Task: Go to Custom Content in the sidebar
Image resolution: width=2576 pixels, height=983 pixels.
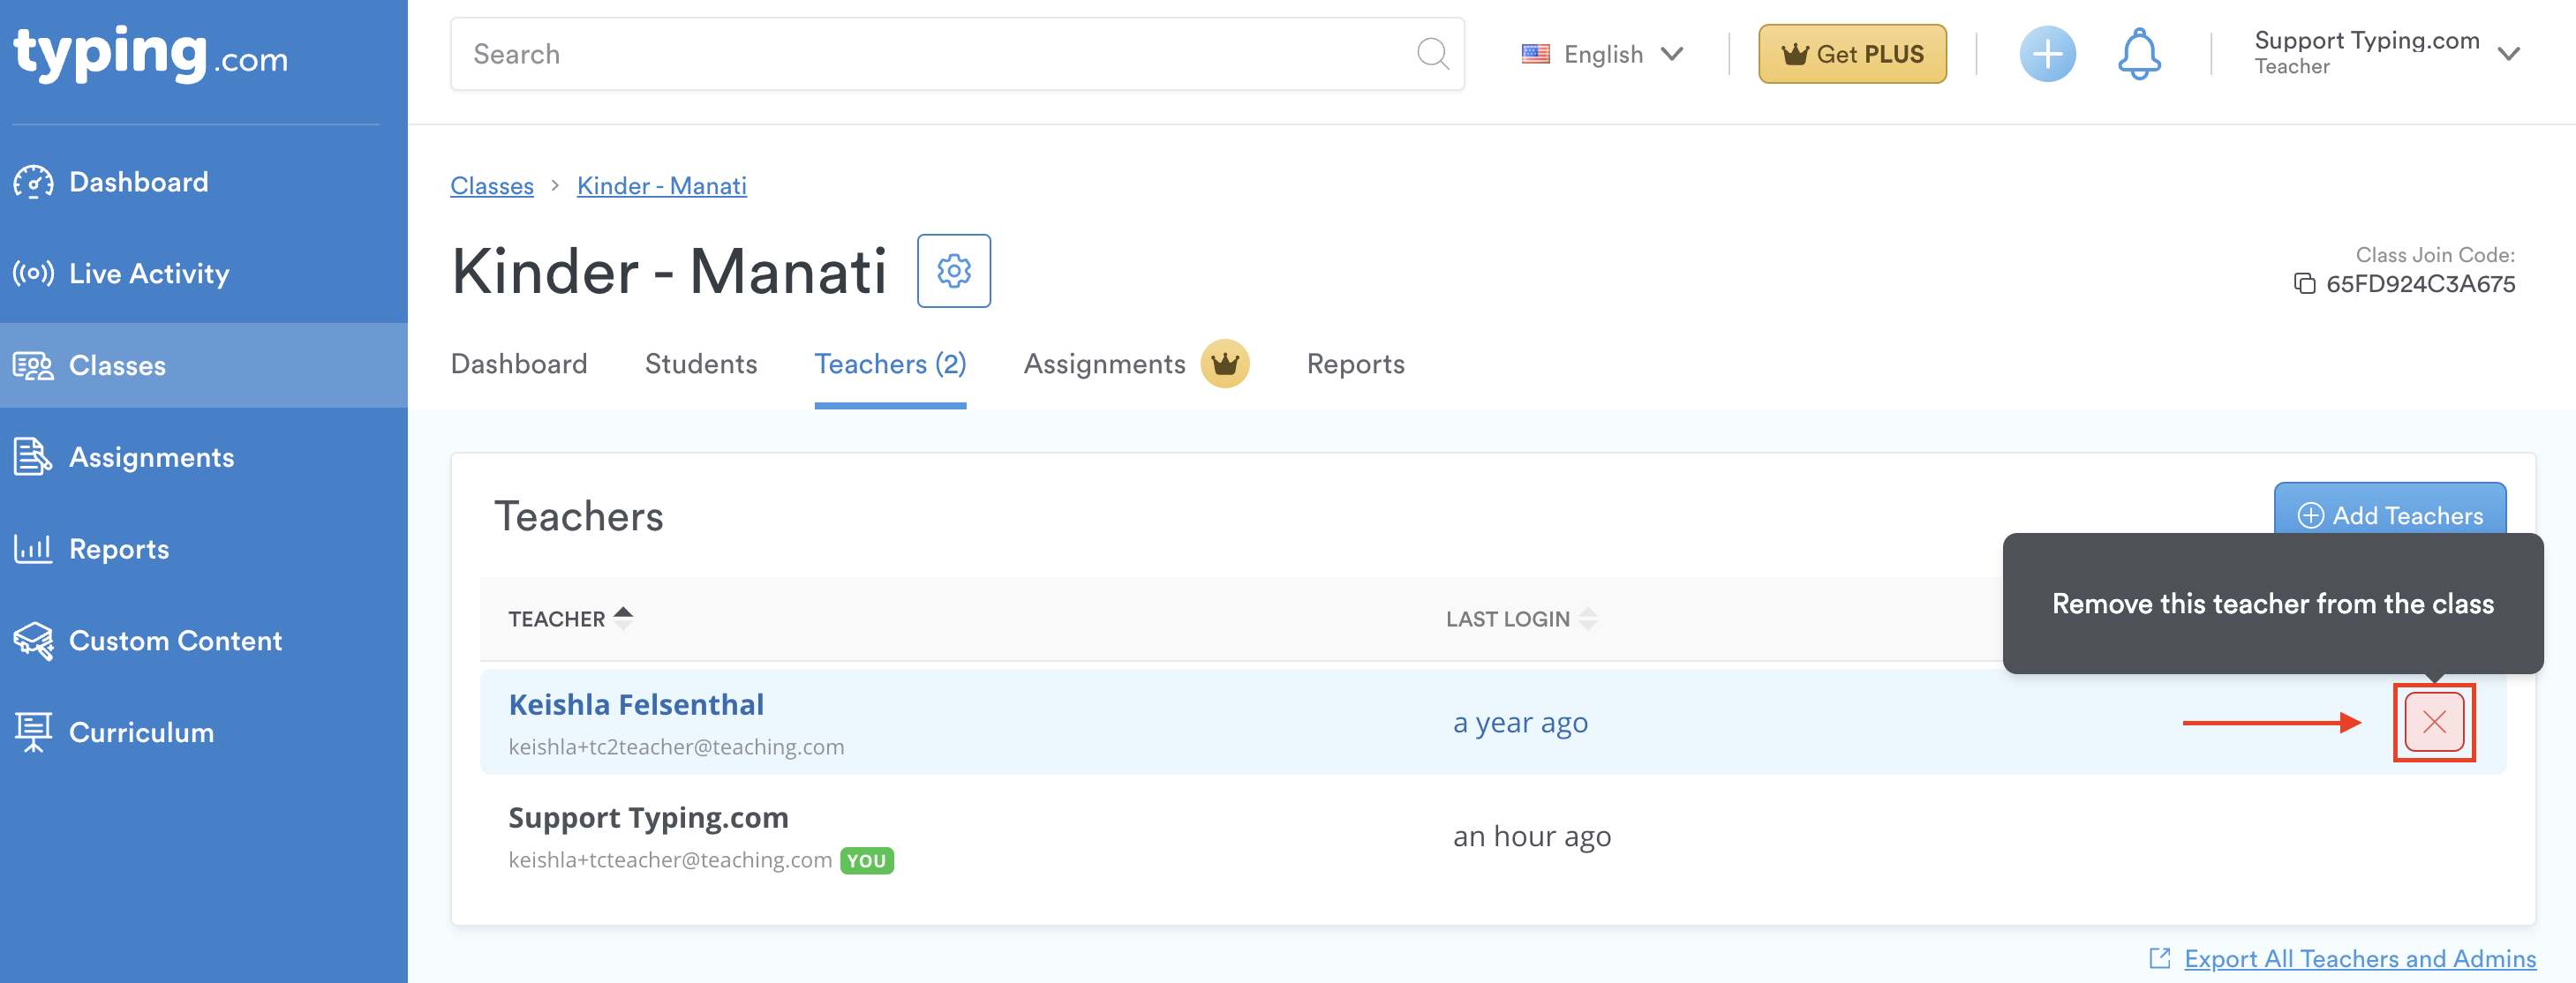Action: [x=175, y=640]
